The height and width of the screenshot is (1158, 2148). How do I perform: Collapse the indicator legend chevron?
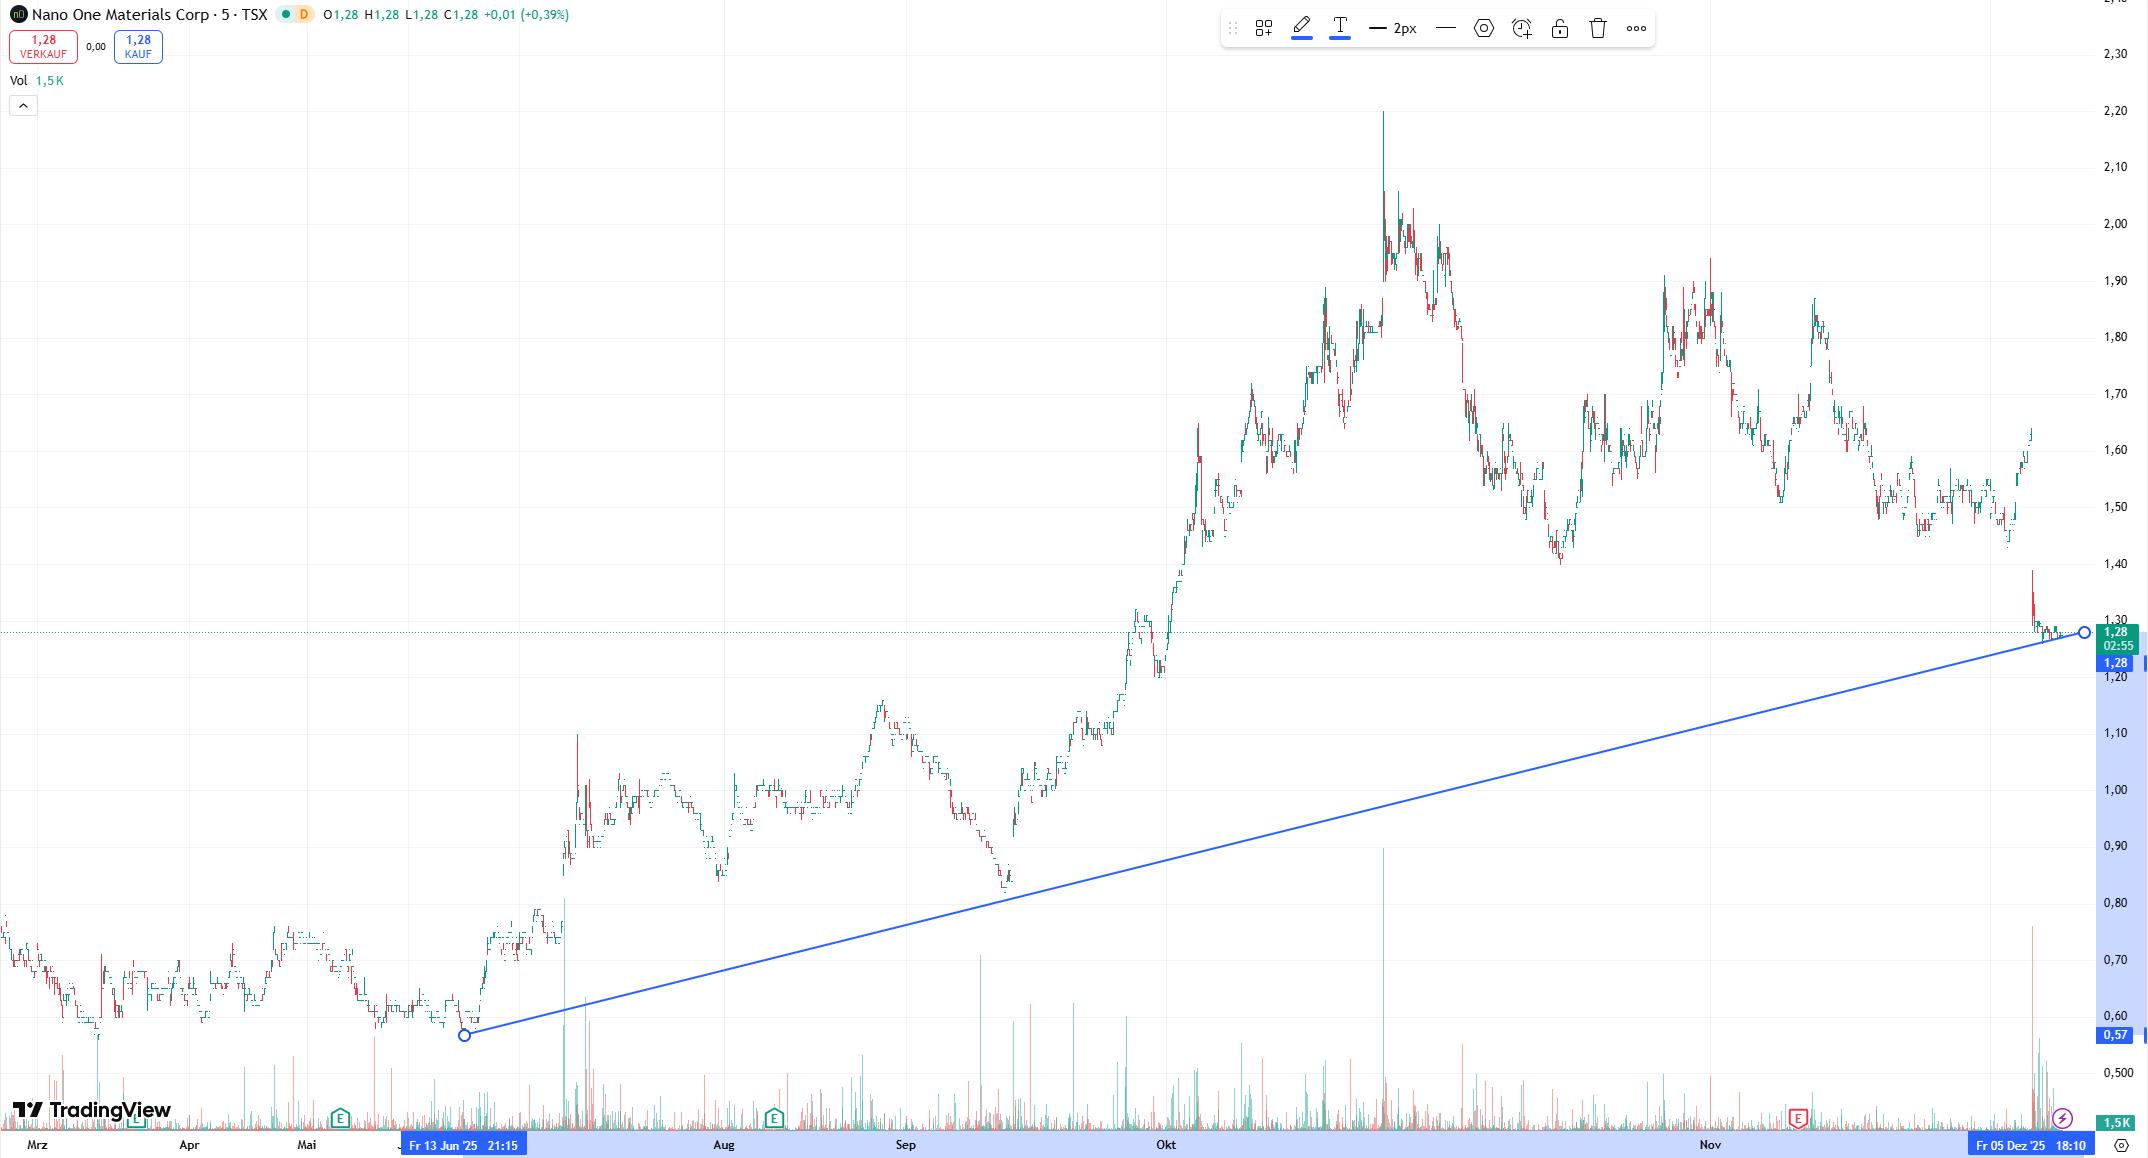click(23, 105)
